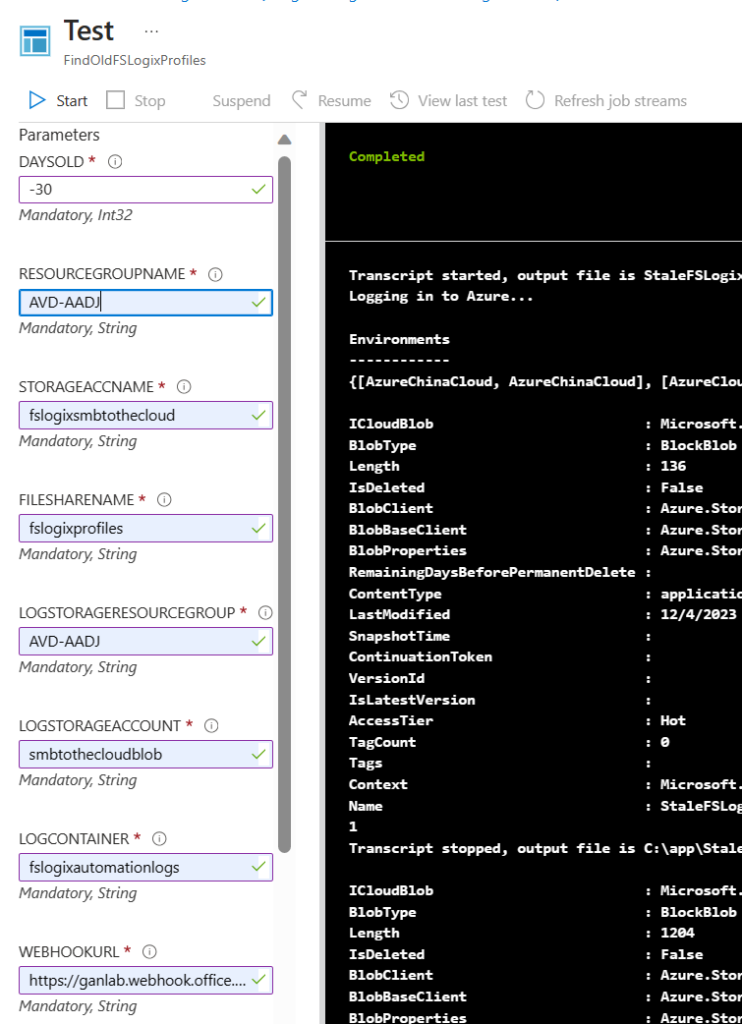Click the runbook icon next to Test
The width and height of the screenshot is (742, 1024).
[x=36, y=42]
